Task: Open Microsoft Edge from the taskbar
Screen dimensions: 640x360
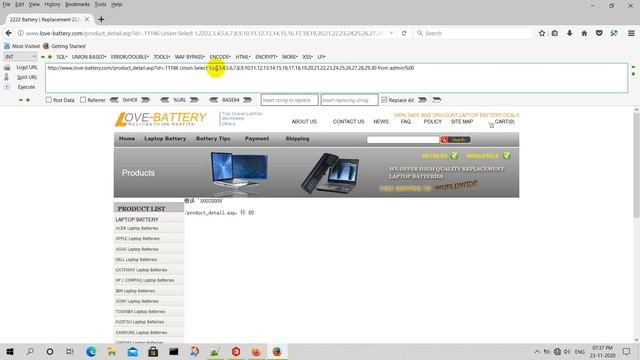Action: (x=91, y=351)
